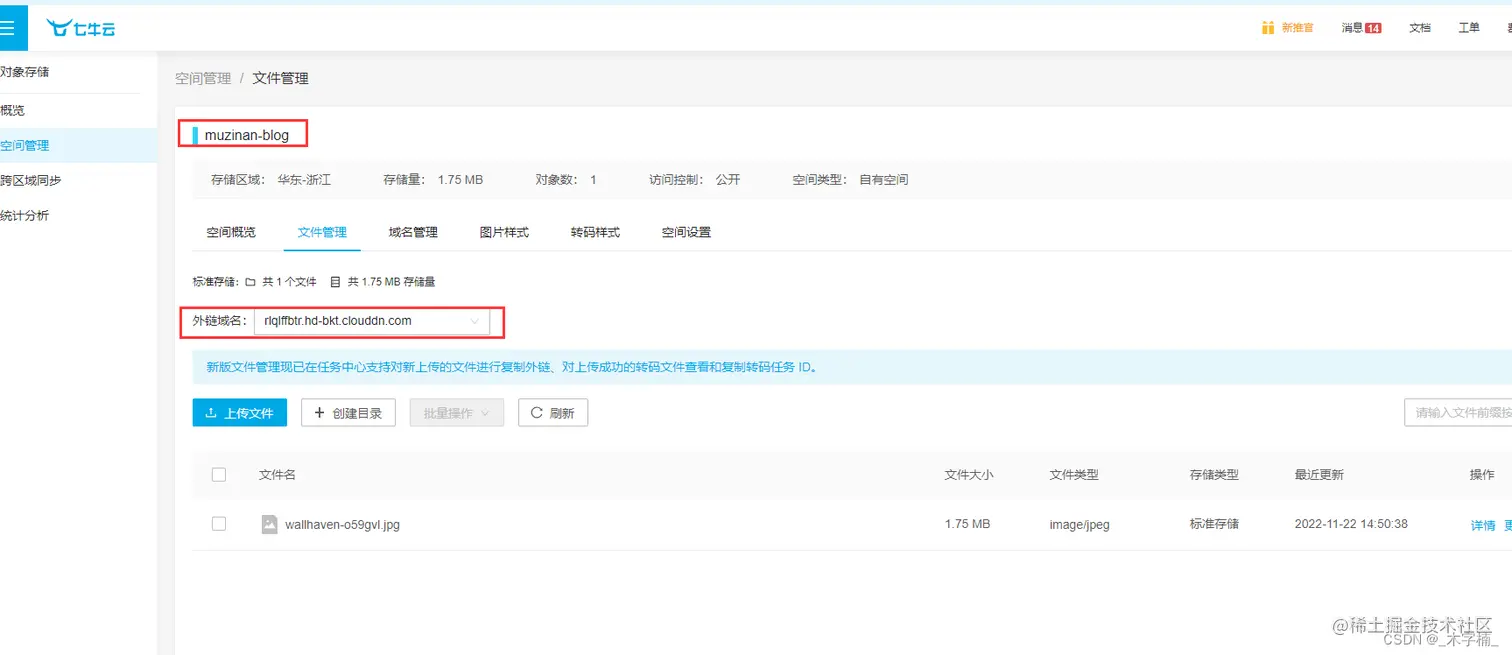Click the 标准存储 cell in the file row
The width and height of the screenshot is (1512, 655).
click(1214, 524)
